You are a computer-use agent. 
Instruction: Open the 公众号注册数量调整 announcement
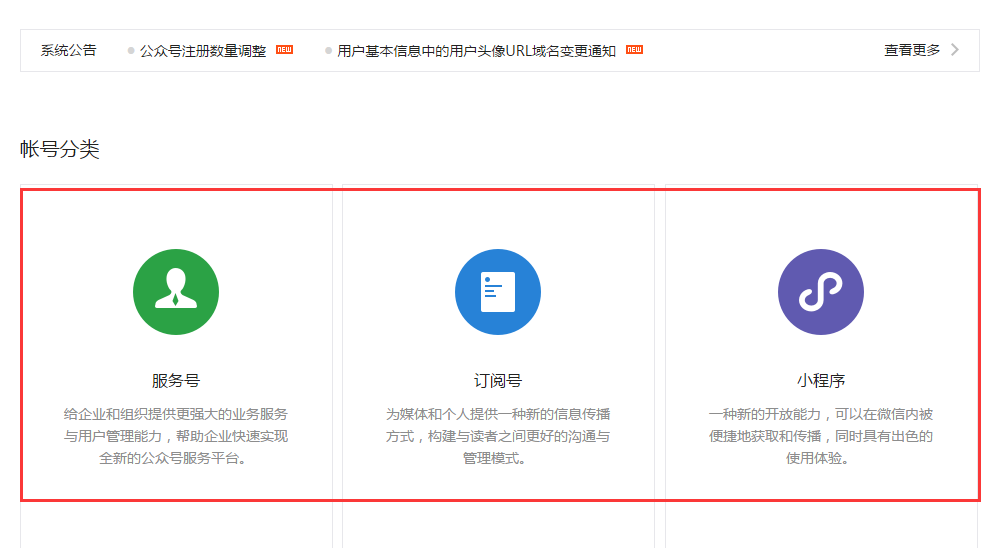tap(203, 50)
